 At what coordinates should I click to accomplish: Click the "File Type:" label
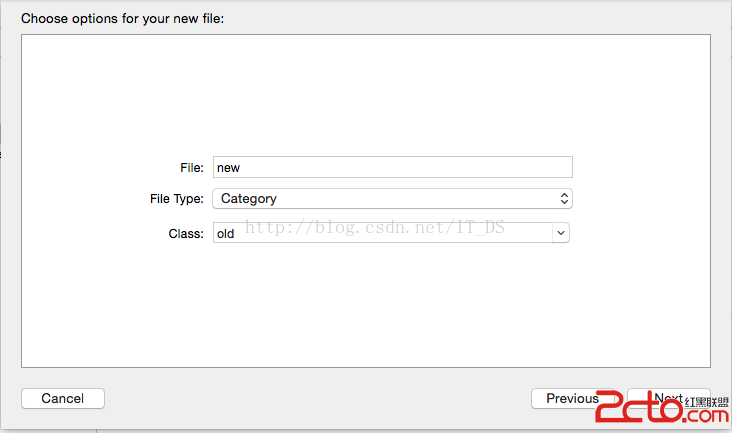click(177, 199)
